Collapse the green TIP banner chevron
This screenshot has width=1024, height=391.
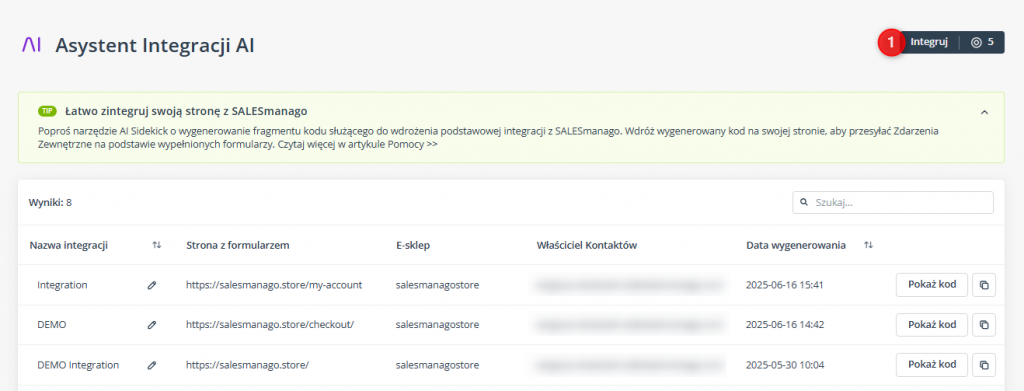tap(984, 112)
